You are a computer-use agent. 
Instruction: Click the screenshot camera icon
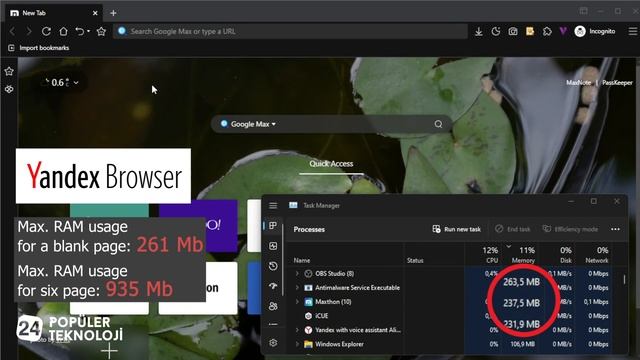[x=513, y=31]
